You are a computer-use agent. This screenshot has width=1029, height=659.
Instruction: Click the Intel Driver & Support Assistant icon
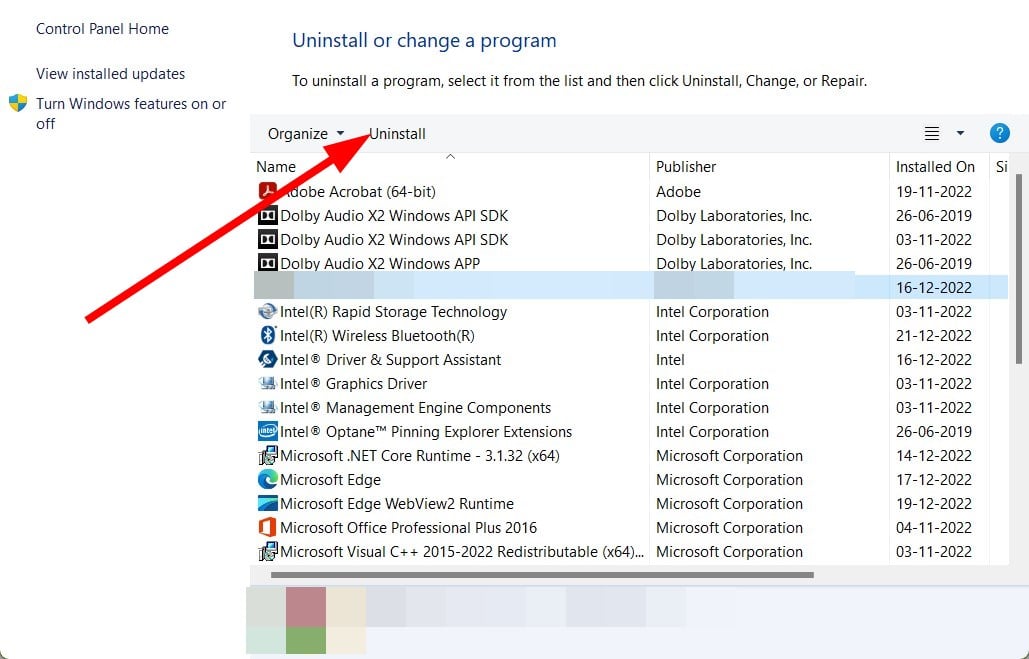point(267,359)
